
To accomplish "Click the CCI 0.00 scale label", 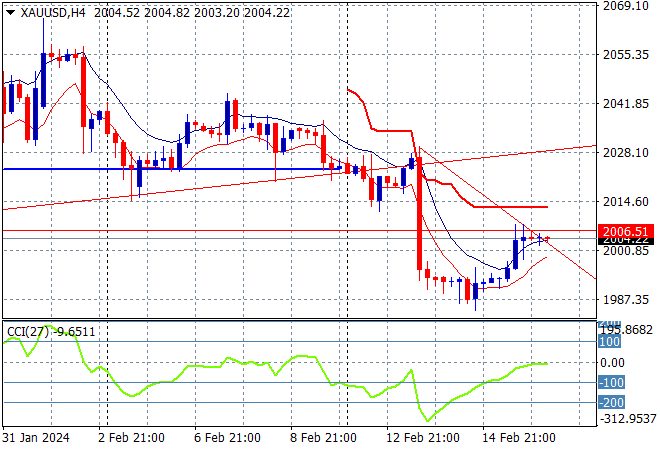I will (x=612, y=362).
